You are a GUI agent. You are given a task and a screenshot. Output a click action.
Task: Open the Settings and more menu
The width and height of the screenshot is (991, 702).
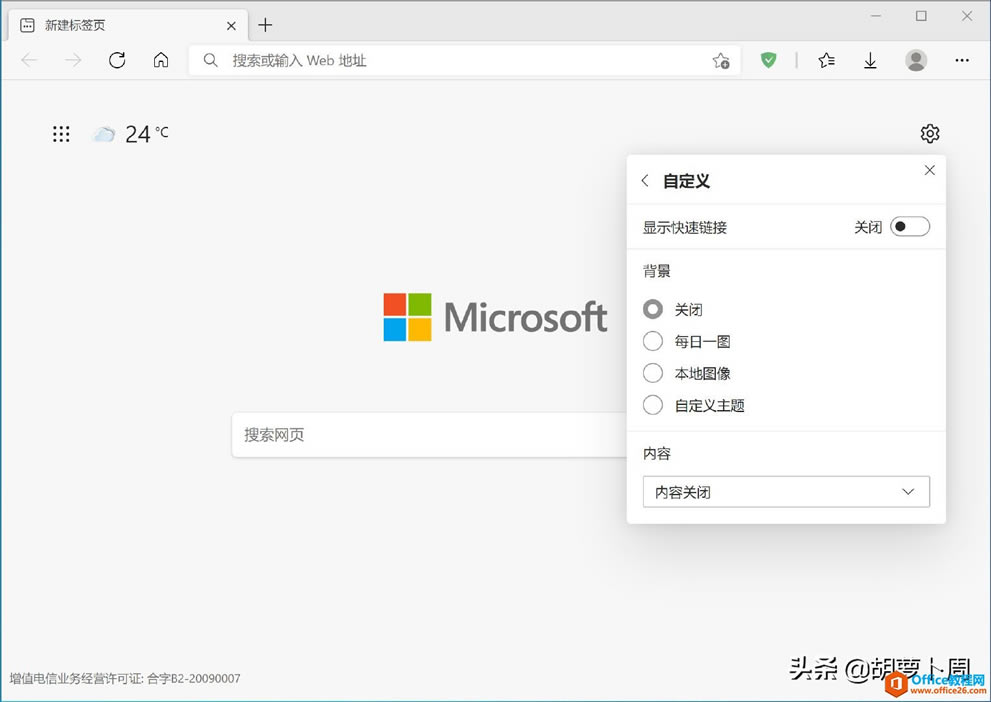click(x=962, y=60)
